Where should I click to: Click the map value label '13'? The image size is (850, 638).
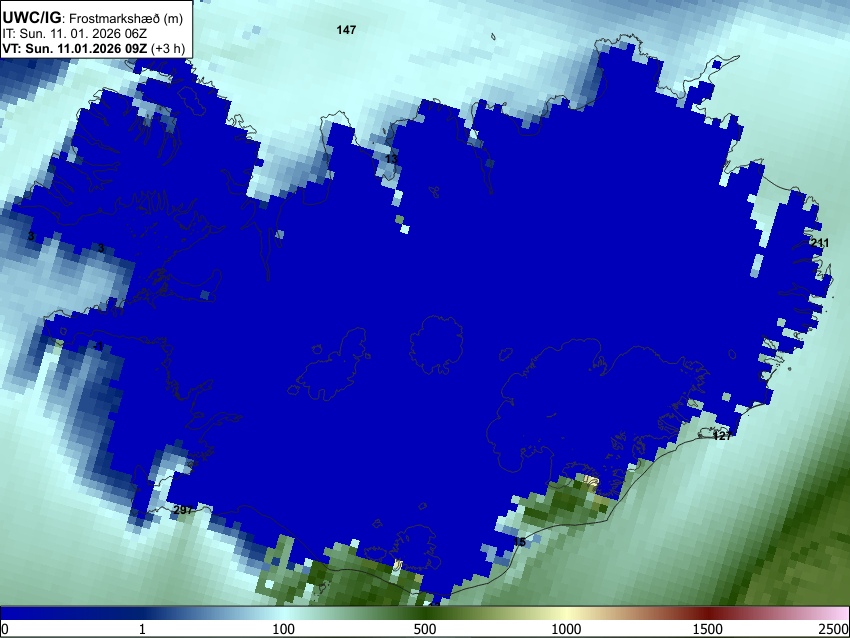click(x=391, y=159)
